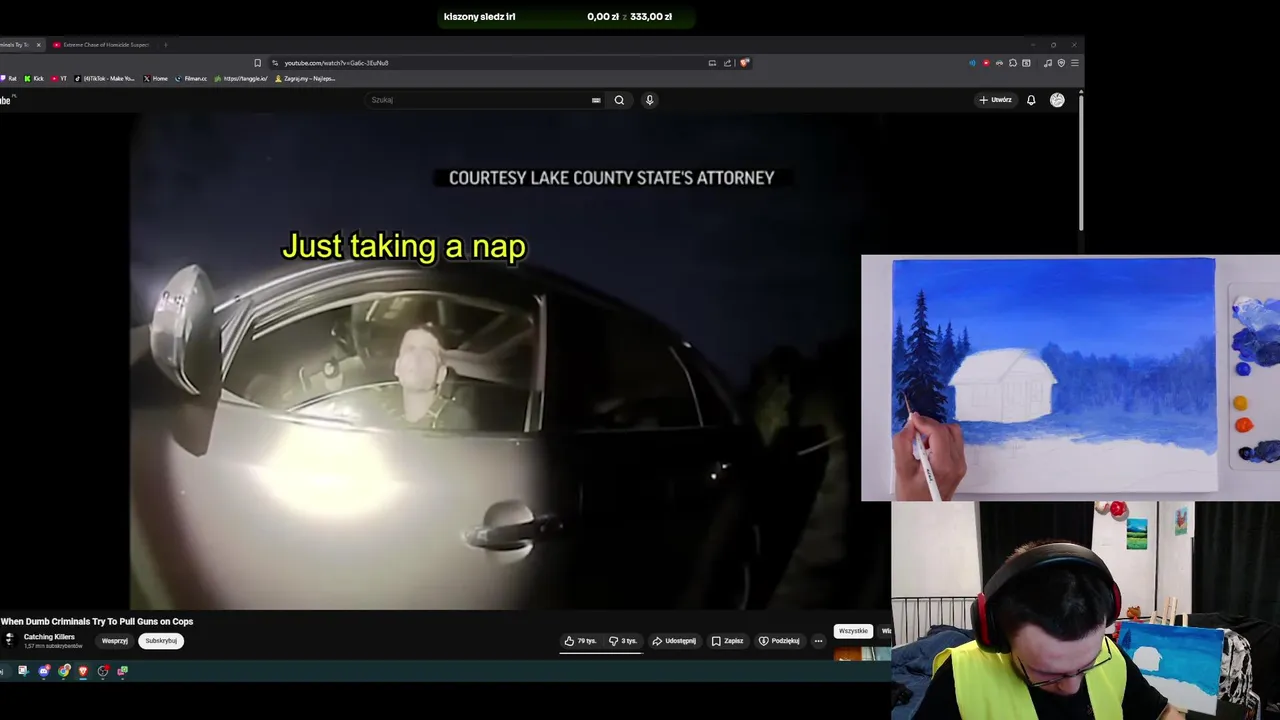The height and width of the screenshot is (720, 1280).
Task: Click the Subskrybuj button
Action: tap(161, 641)
